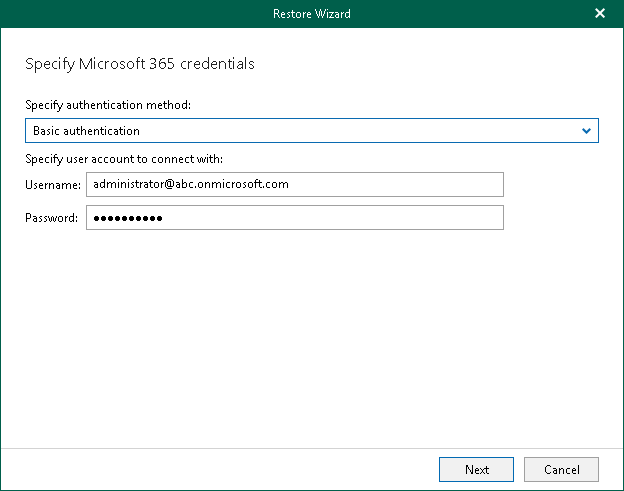Click the Password label
Image resolution: width=624 pixels, height=491 pixels.
point(52,218)
